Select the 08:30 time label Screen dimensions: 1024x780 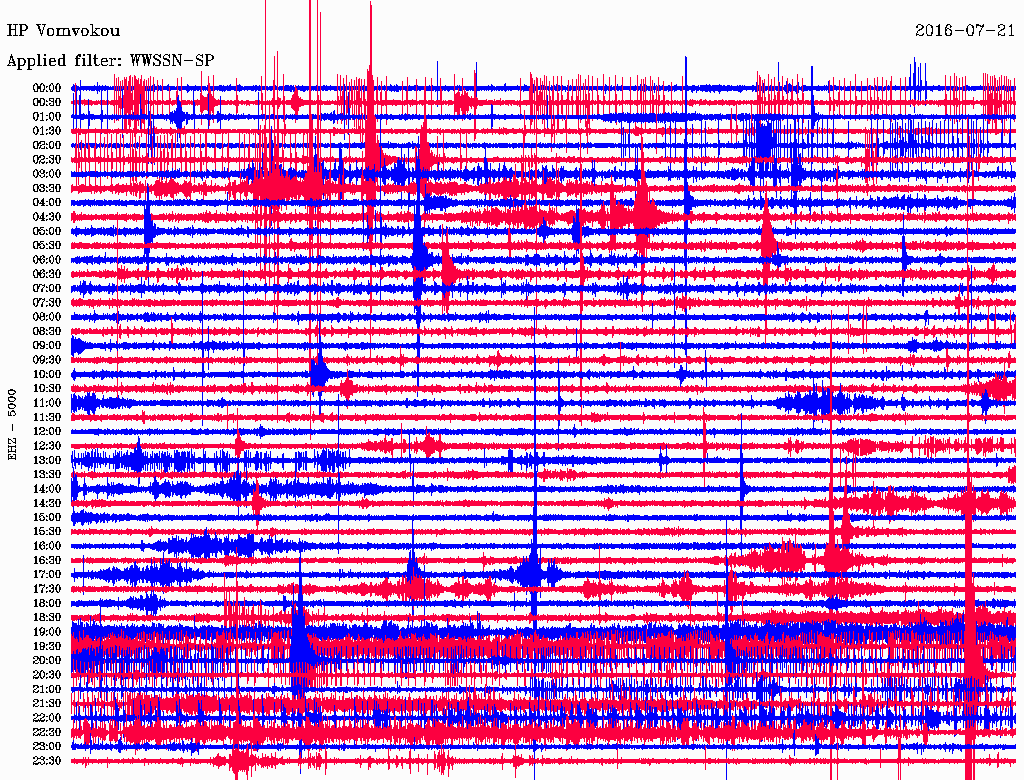47,331
